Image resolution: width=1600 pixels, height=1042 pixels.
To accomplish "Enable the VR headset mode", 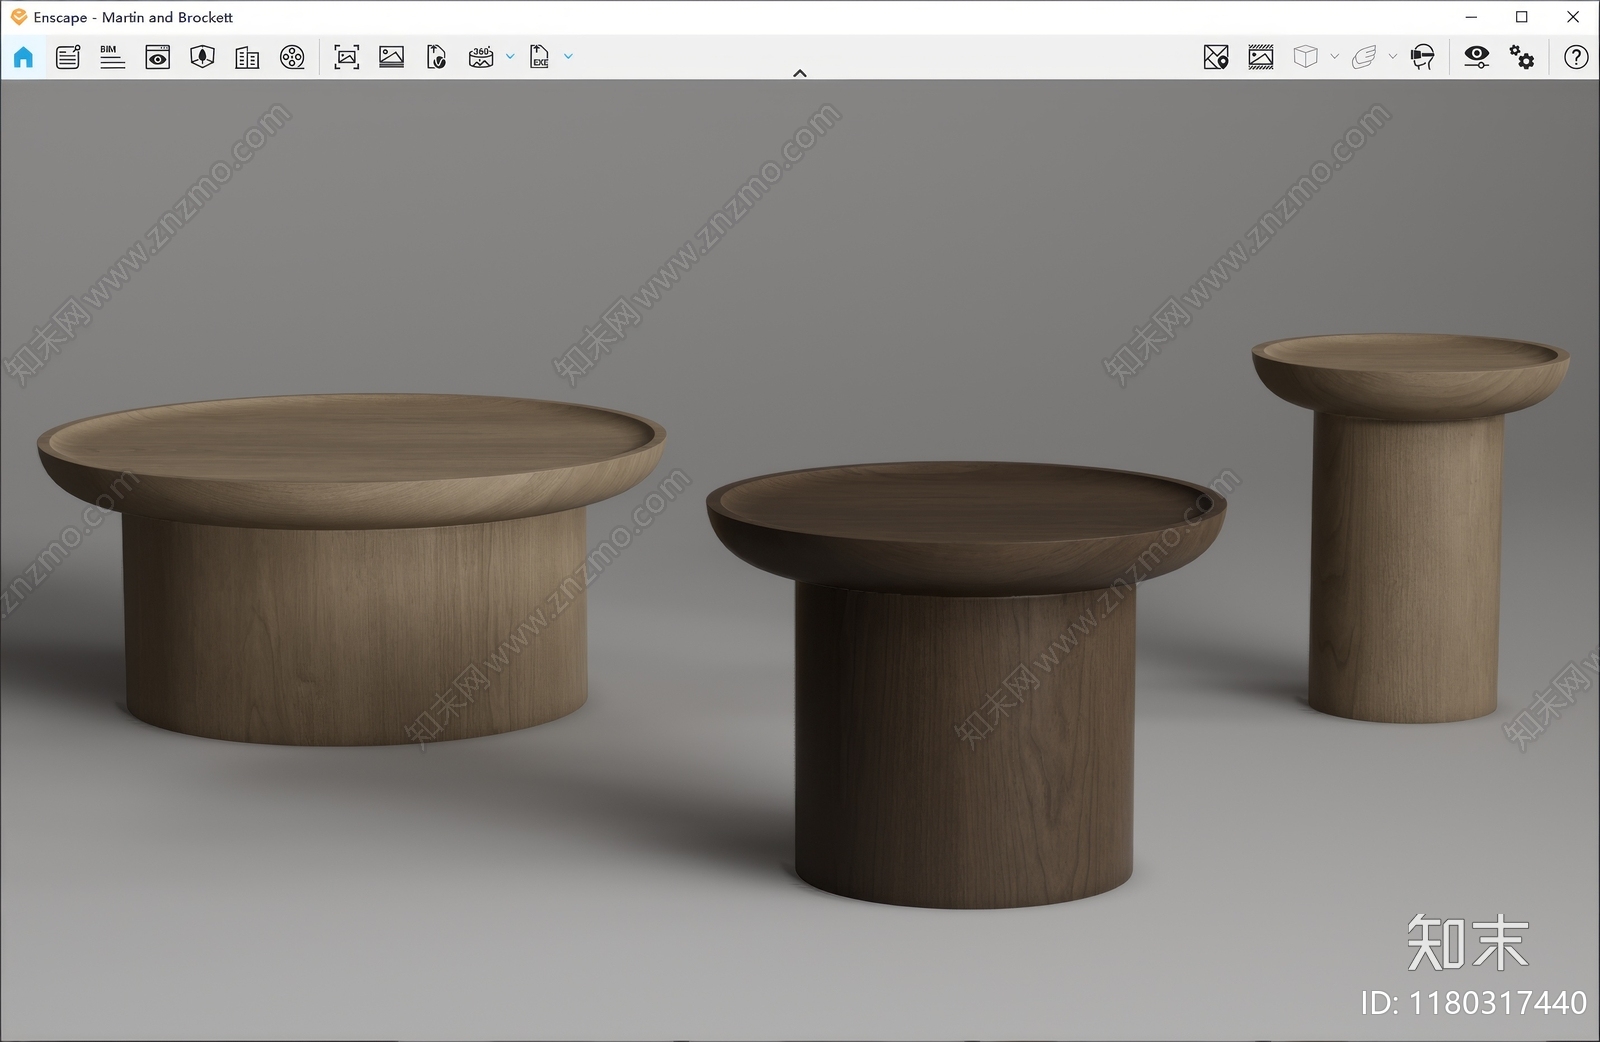I will point(1422,57).
